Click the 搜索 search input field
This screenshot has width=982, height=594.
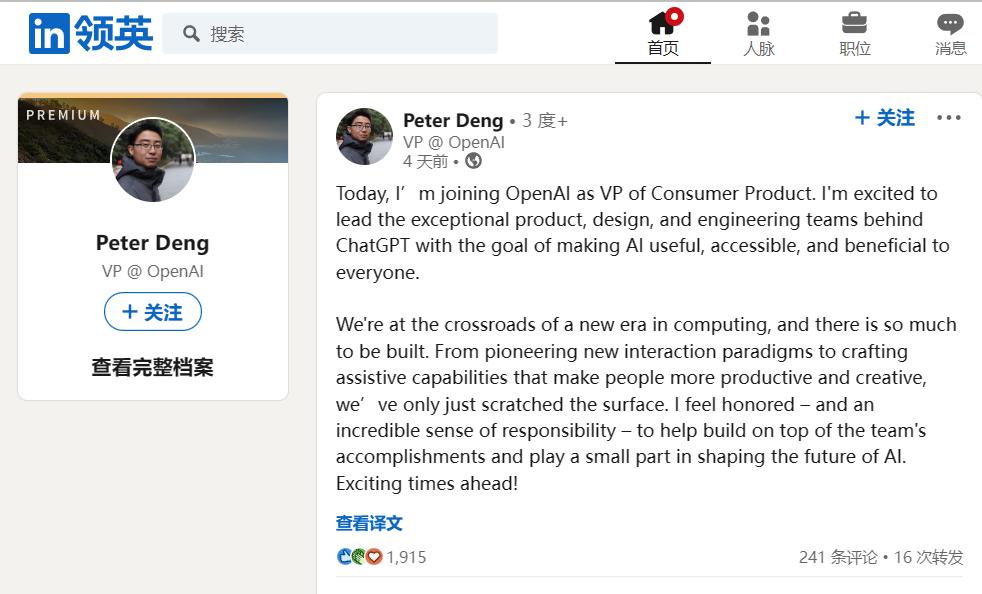[330, 33]
